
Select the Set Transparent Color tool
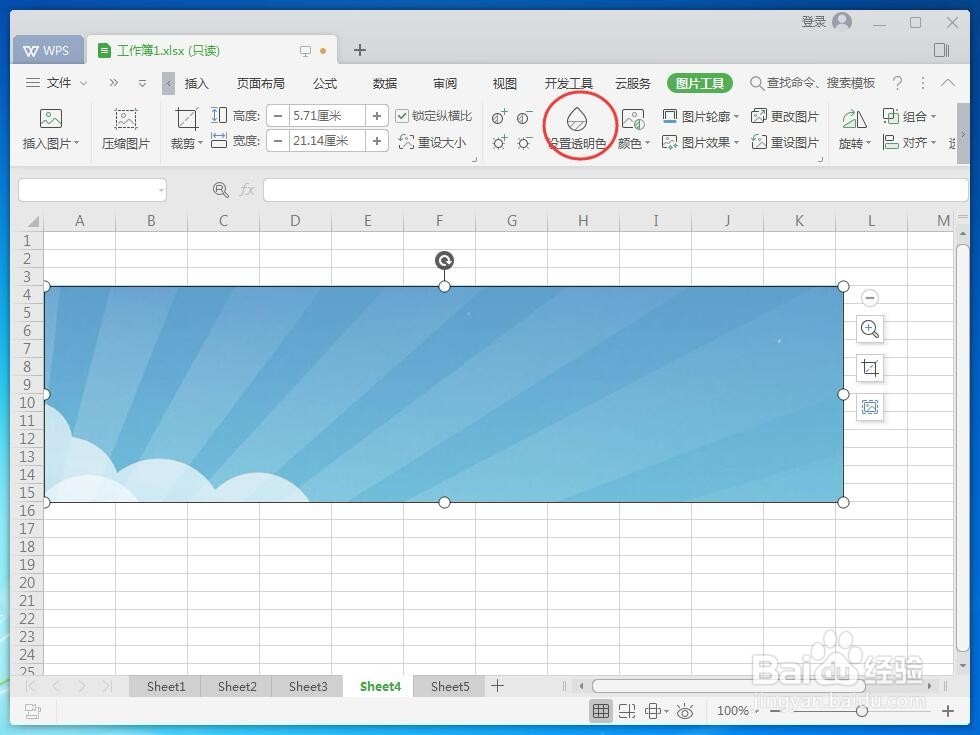pos(578,125)
